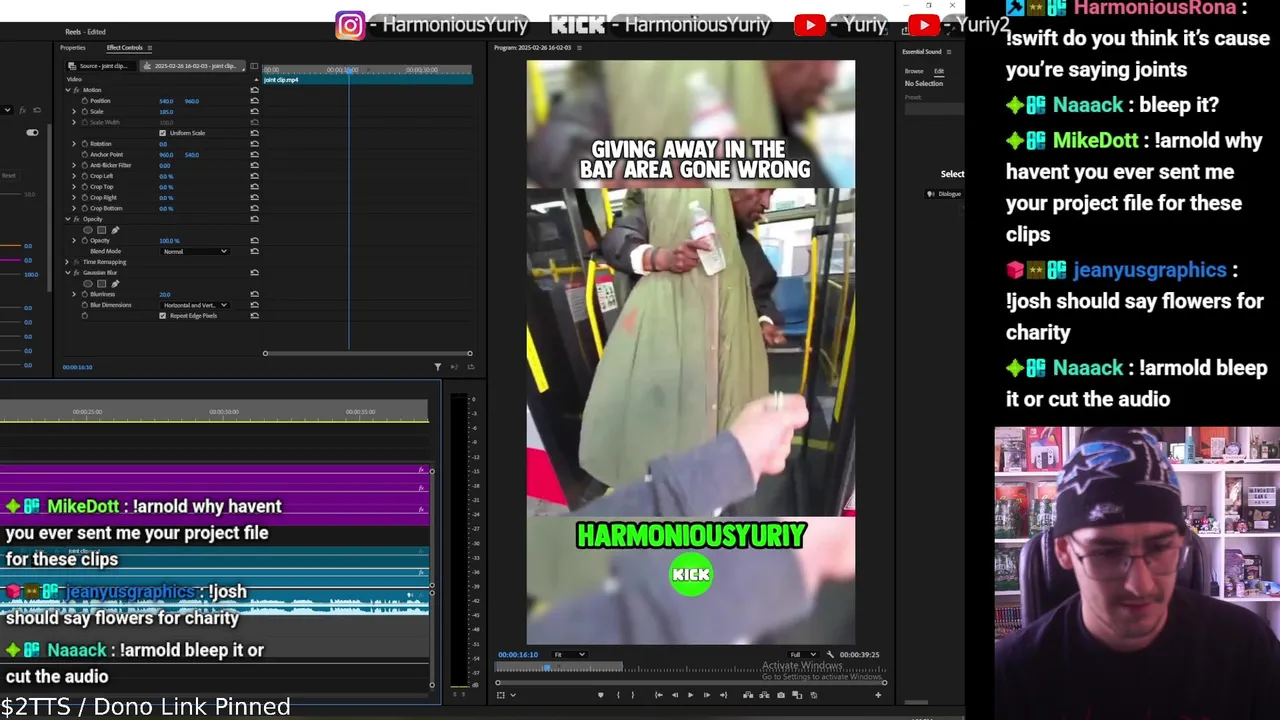Image resolution: width=1280 pixels, height=720 pixels.
Task: Select the Source joint clip tab
Action: (x=102, y=66)
